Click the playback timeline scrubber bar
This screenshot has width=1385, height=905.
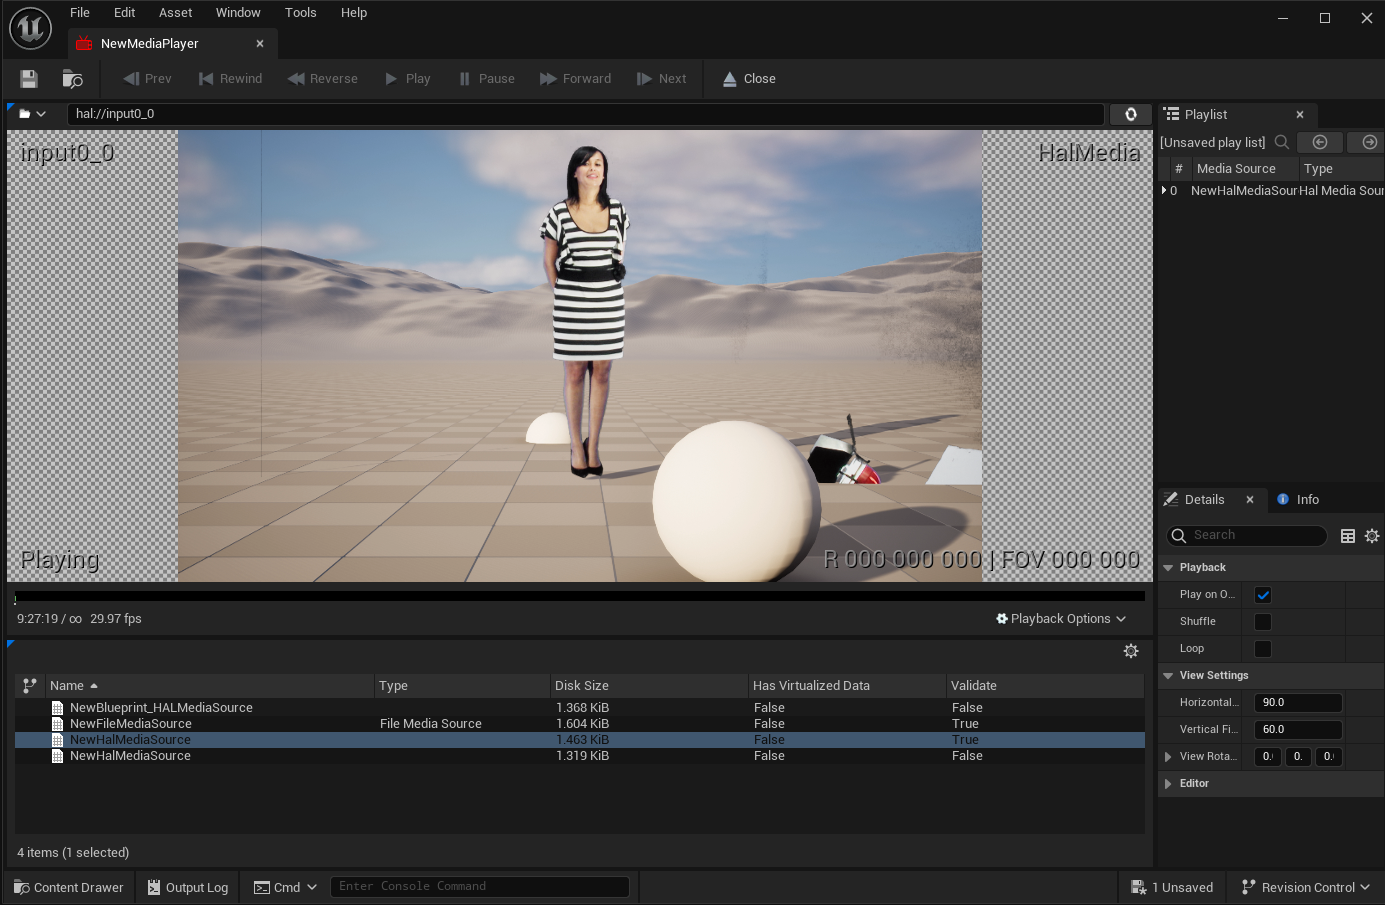tap(580, 596)
